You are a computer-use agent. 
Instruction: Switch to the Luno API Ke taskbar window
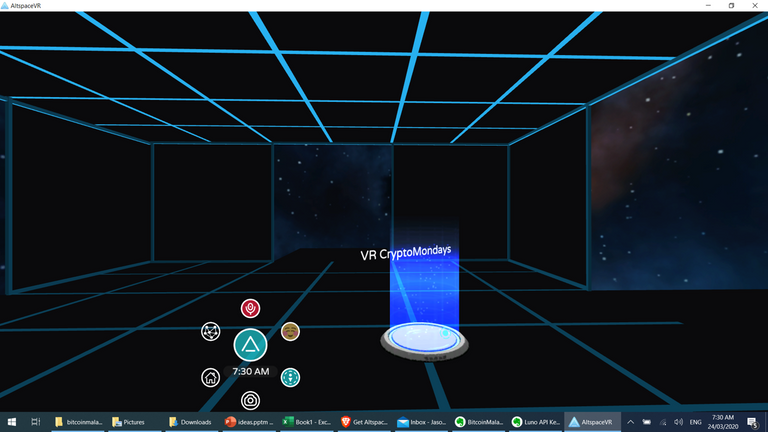pos(535,422)
